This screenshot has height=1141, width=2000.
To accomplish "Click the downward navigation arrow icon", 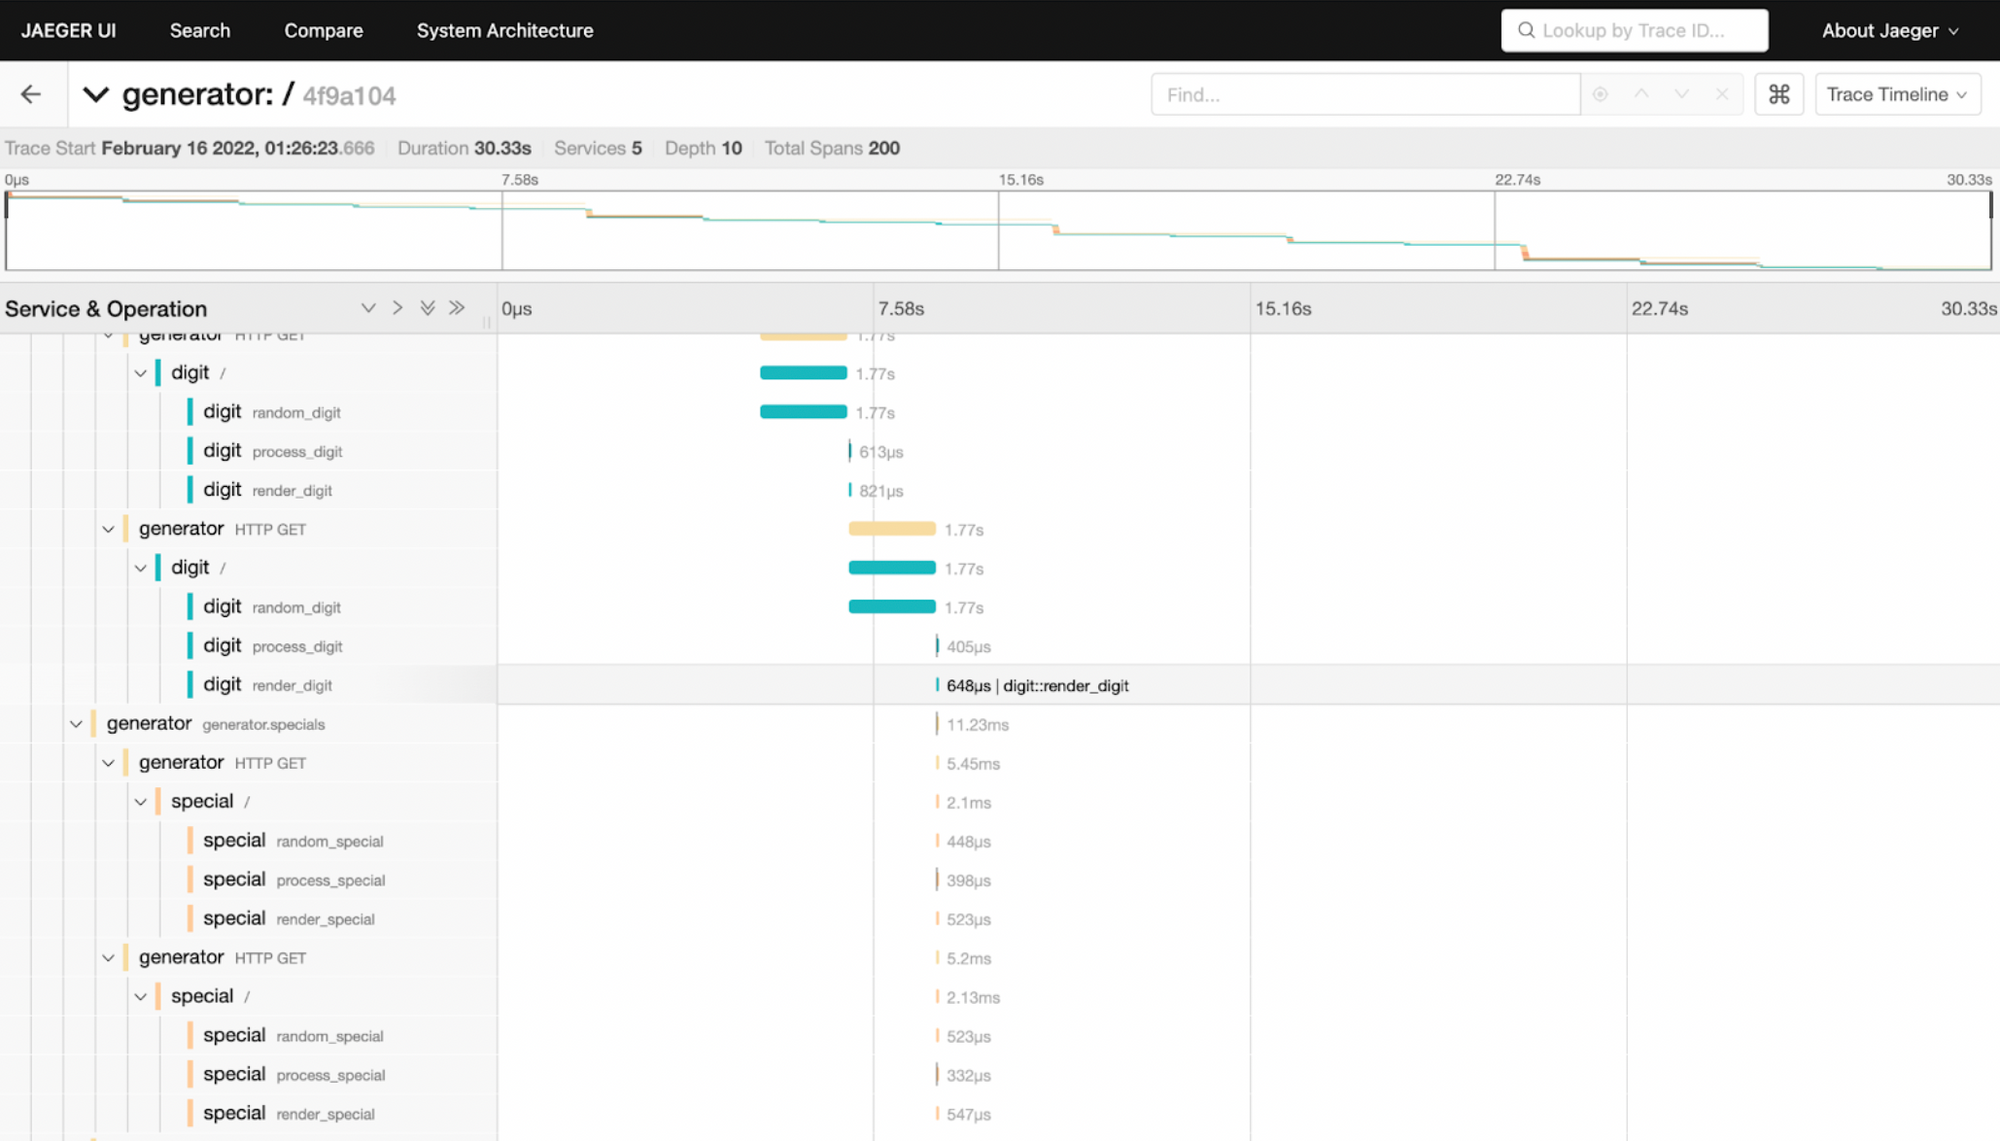I will click(x=1681, y=93).
